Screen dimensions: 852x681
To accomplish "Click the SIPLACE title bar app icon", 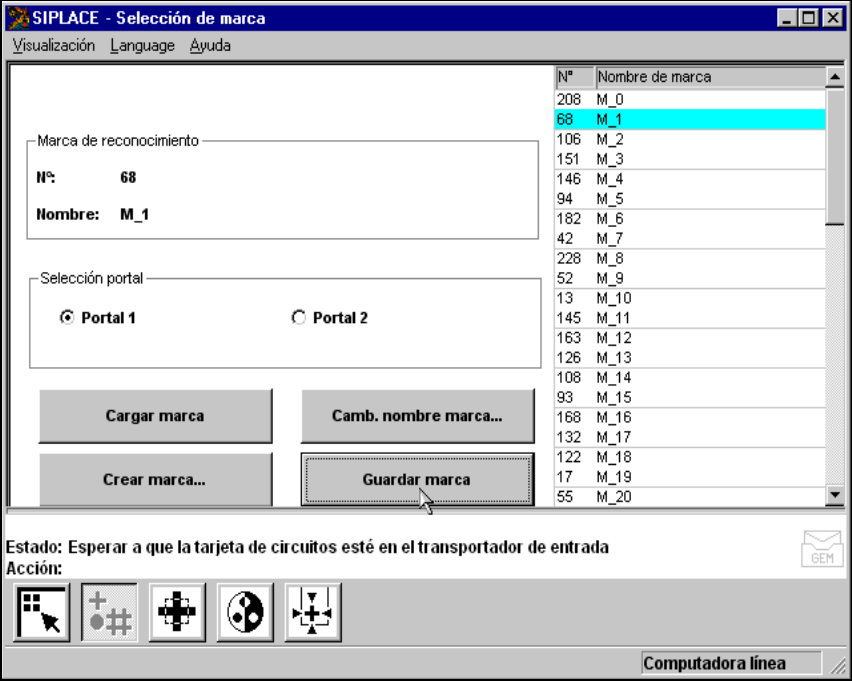I will coord(18,18).
